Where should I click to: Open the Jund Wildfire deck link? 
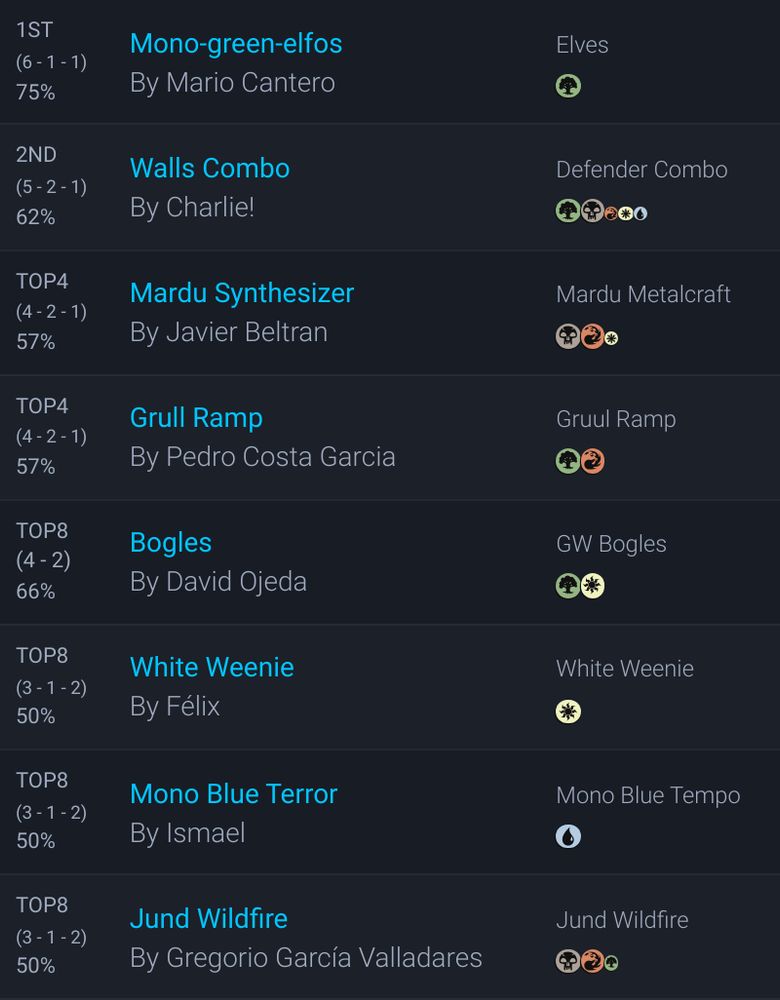[x=209, y=918]
